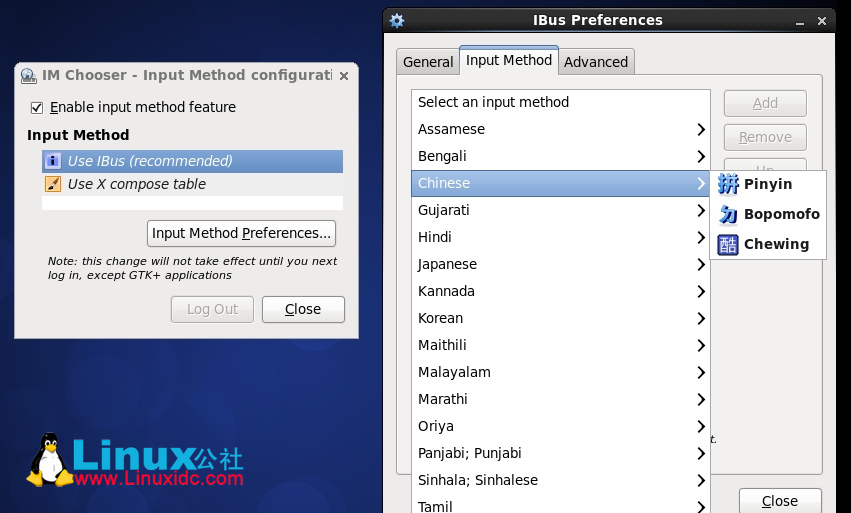Expand the Japanese submenu arrow

coord(701,265)
